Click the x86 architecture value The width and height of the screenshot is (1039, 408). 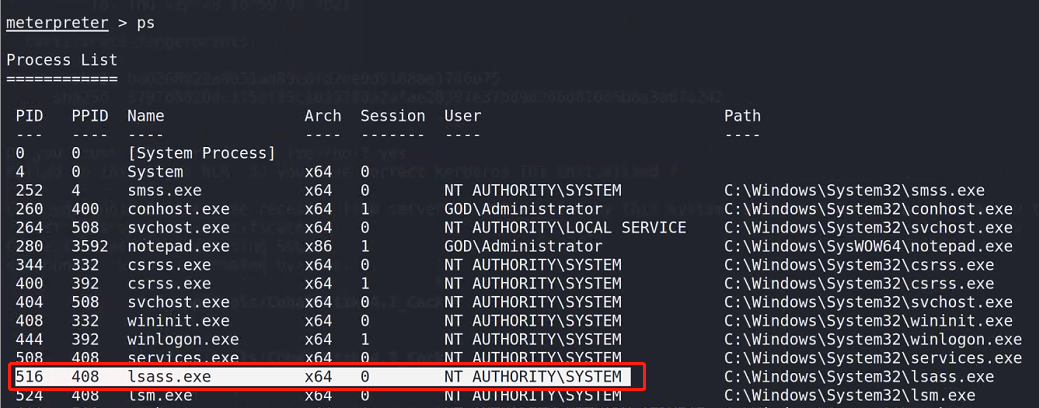(x=318, y=246)
